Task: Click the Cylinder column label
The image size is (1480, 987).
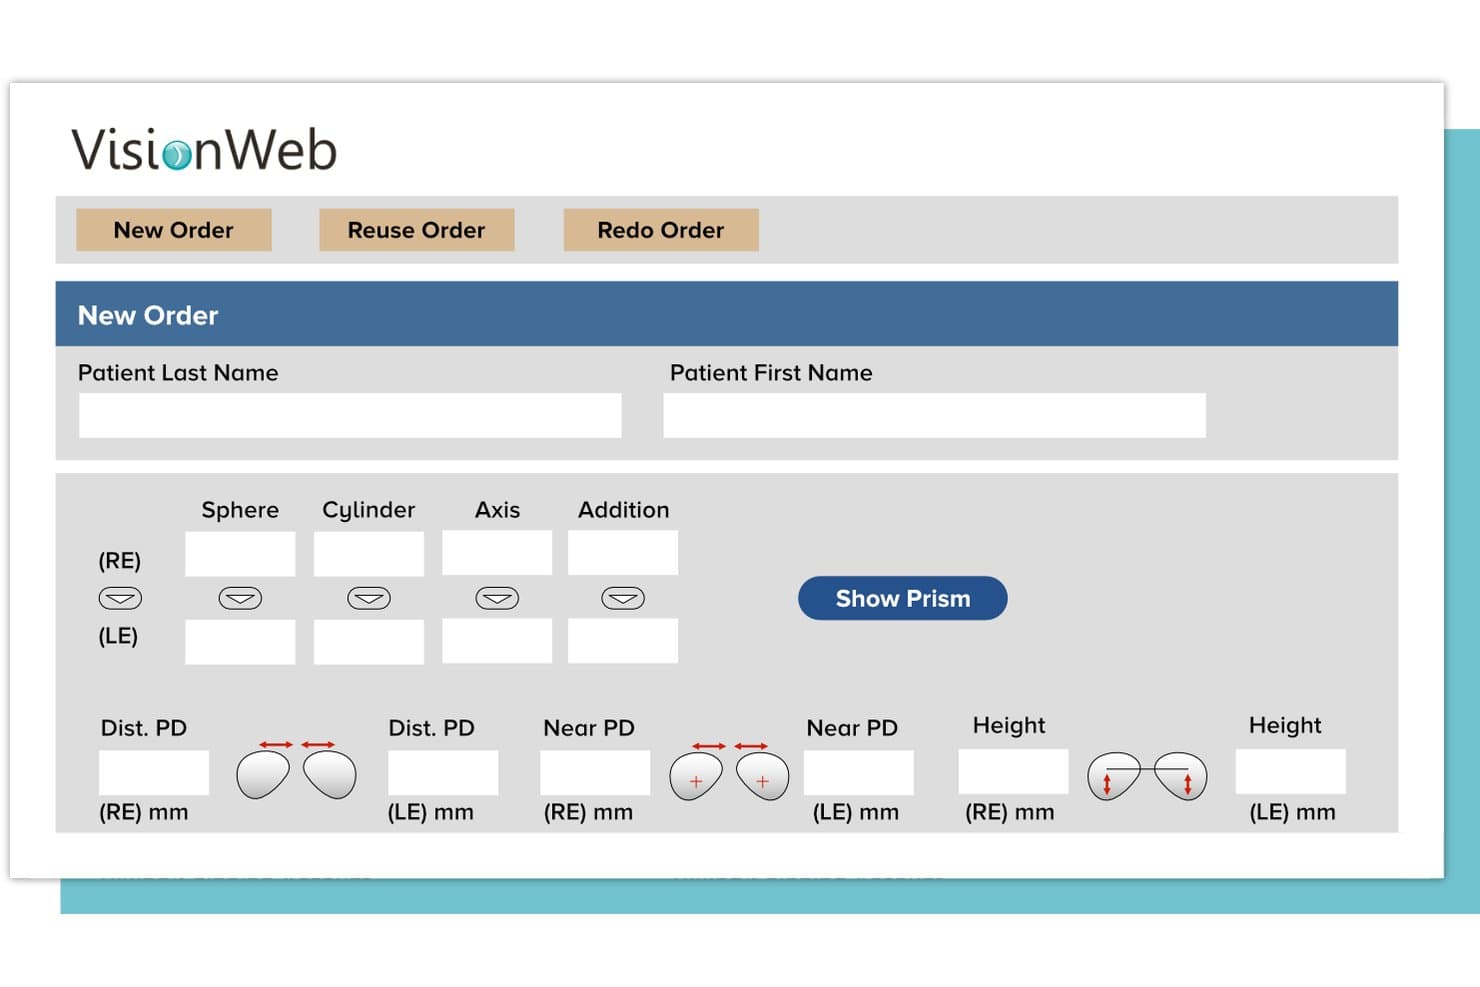Action: click(368, 510)
